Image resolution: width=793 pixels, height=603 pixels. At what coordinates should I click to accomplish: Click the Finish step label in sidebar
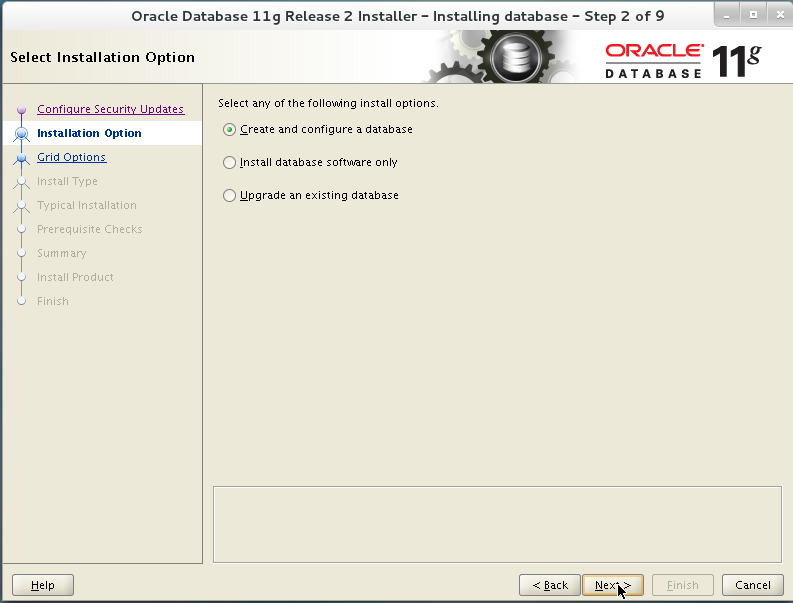[53, 302]
